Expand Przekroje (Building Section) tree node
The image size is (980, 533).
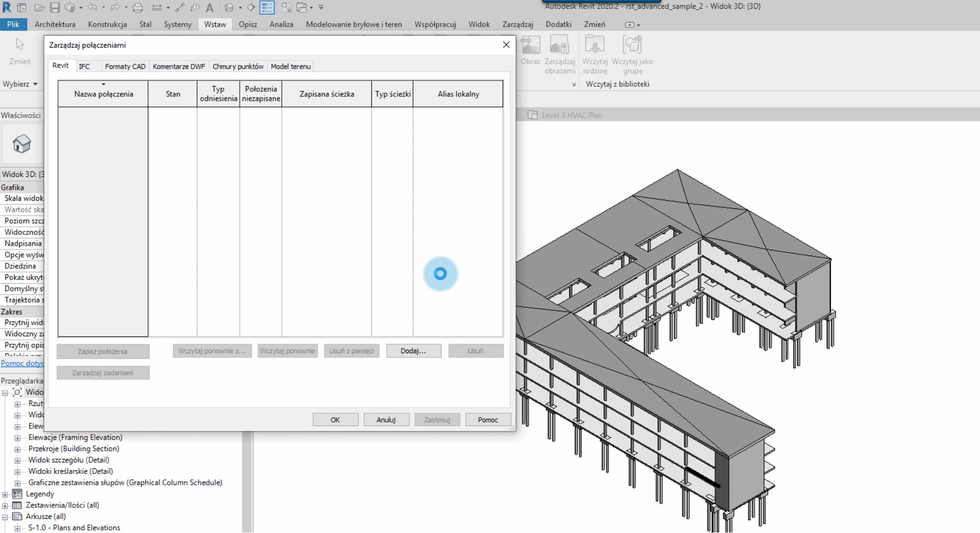pyautogui.click(x=18, y=449)
